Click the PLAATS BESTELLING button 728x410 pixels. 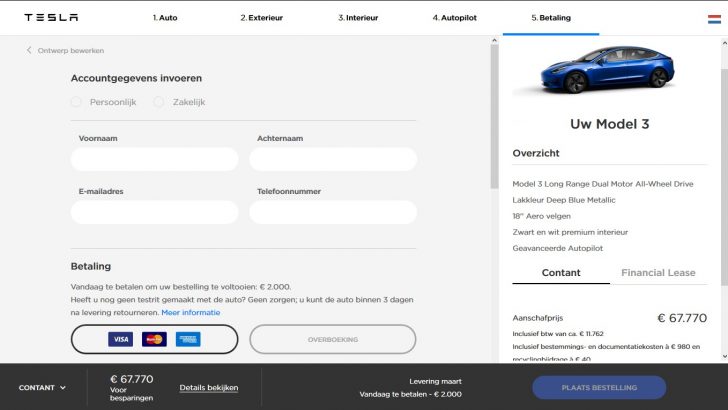pos(599,387)
